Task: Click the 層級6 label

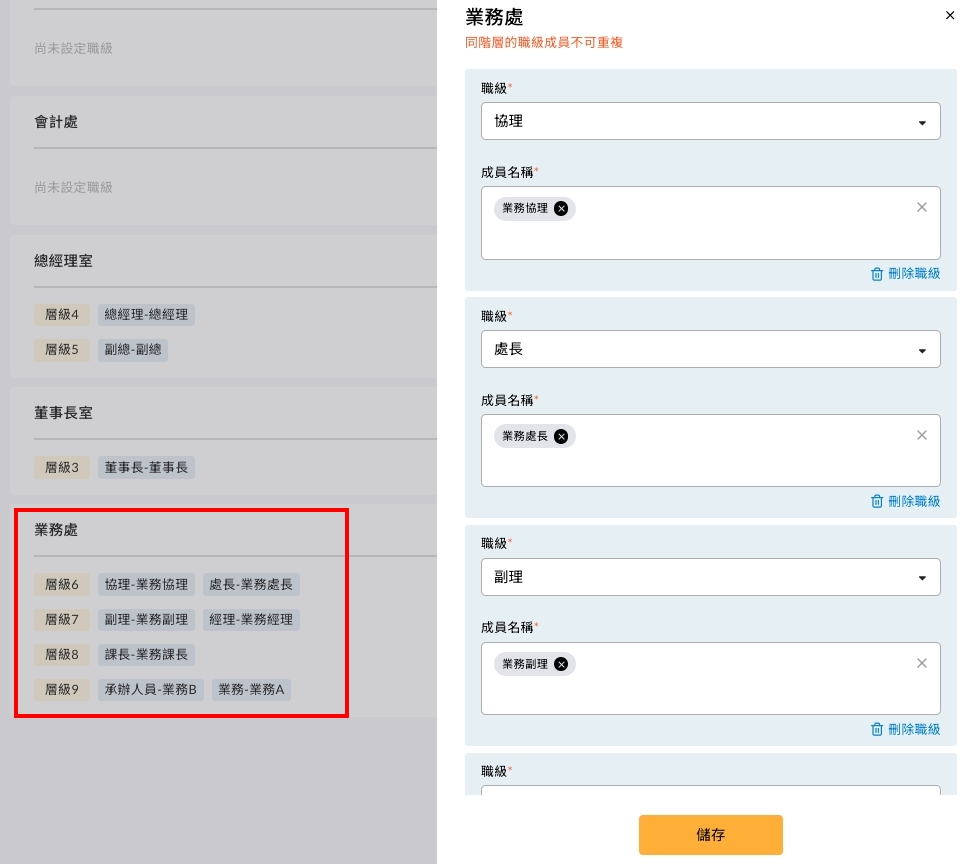Action: tap(62, 585)
